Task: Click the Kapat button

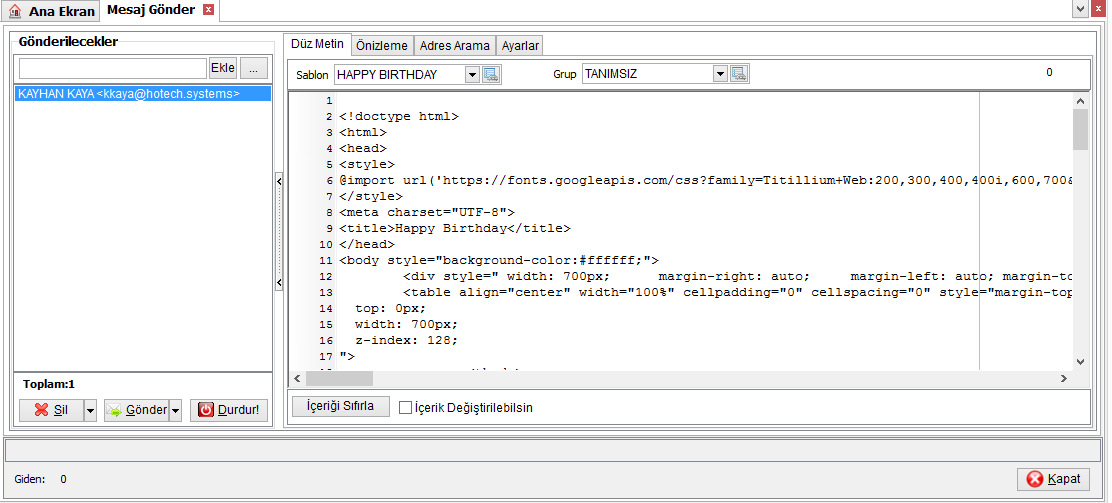Action: [x=1053, y=479]
